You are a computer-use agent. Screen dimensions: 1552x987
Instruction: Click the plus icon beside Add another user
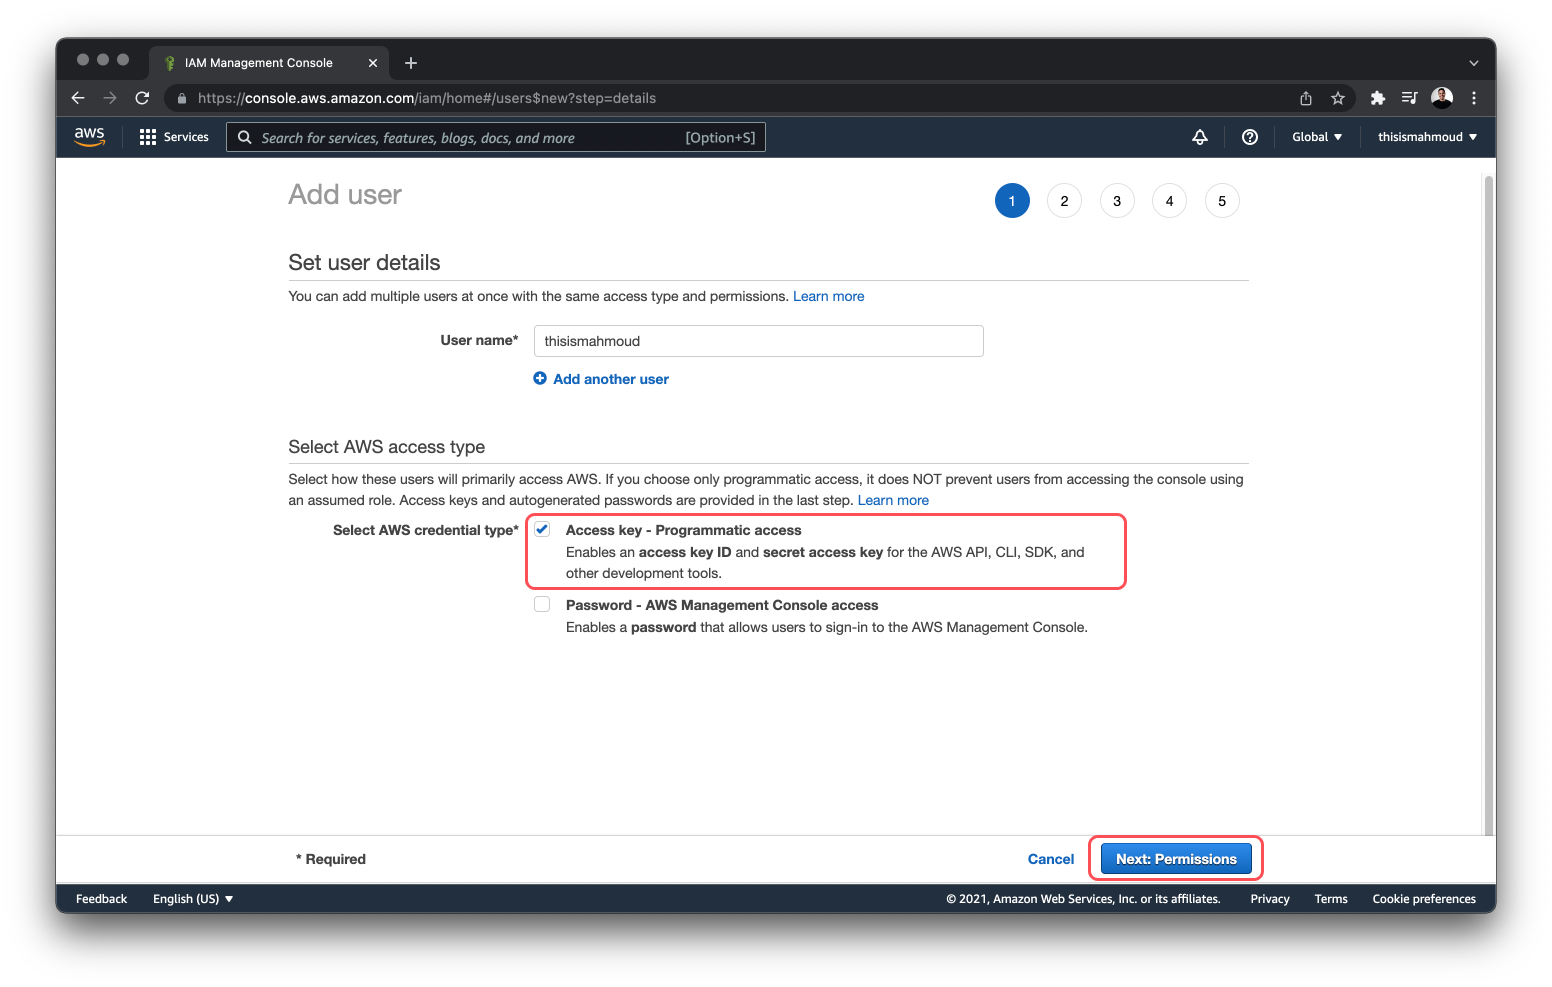coord(540,379)
